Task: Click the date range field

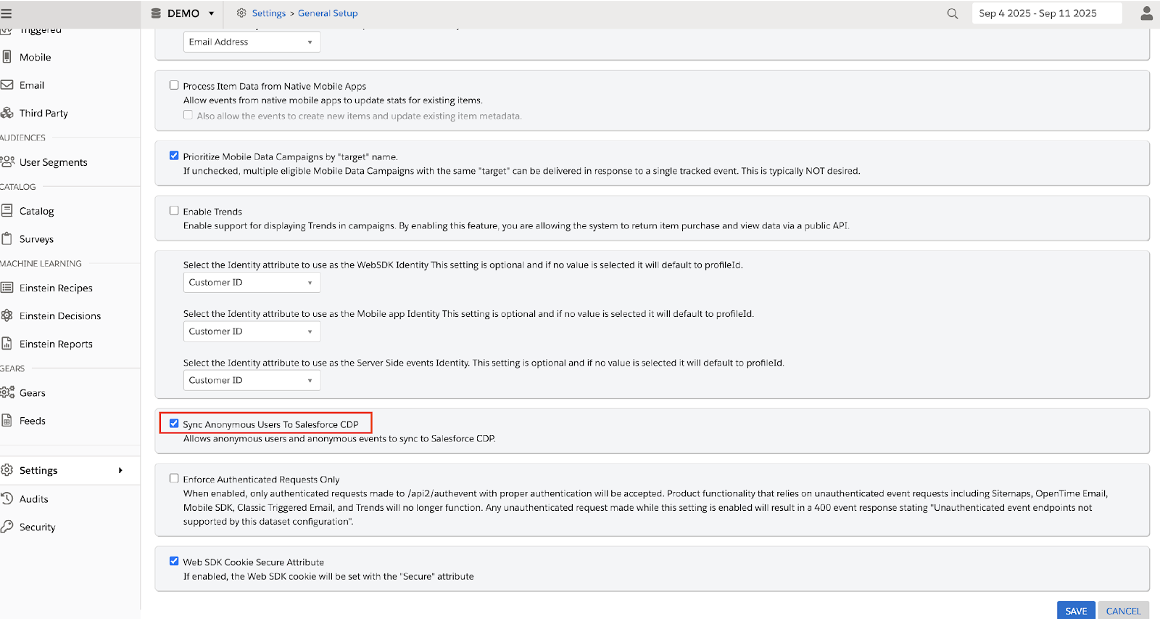Action: coord(1046,13)
